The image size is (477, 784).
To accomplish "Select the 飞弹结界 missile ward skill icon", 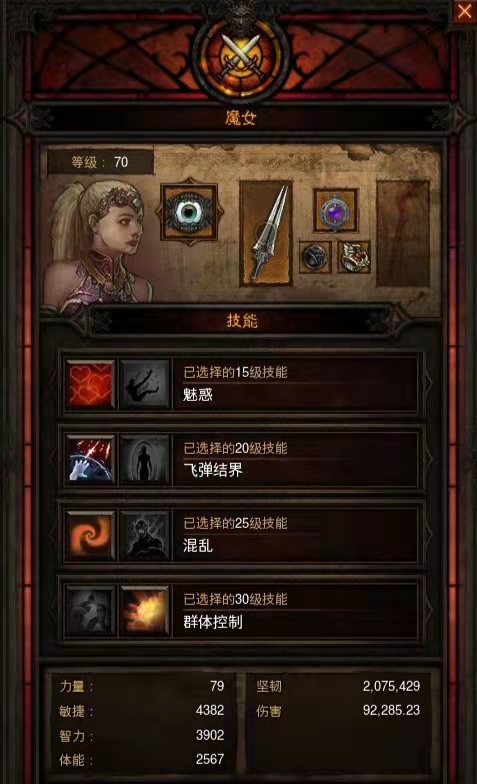I will tap(91, 459).
